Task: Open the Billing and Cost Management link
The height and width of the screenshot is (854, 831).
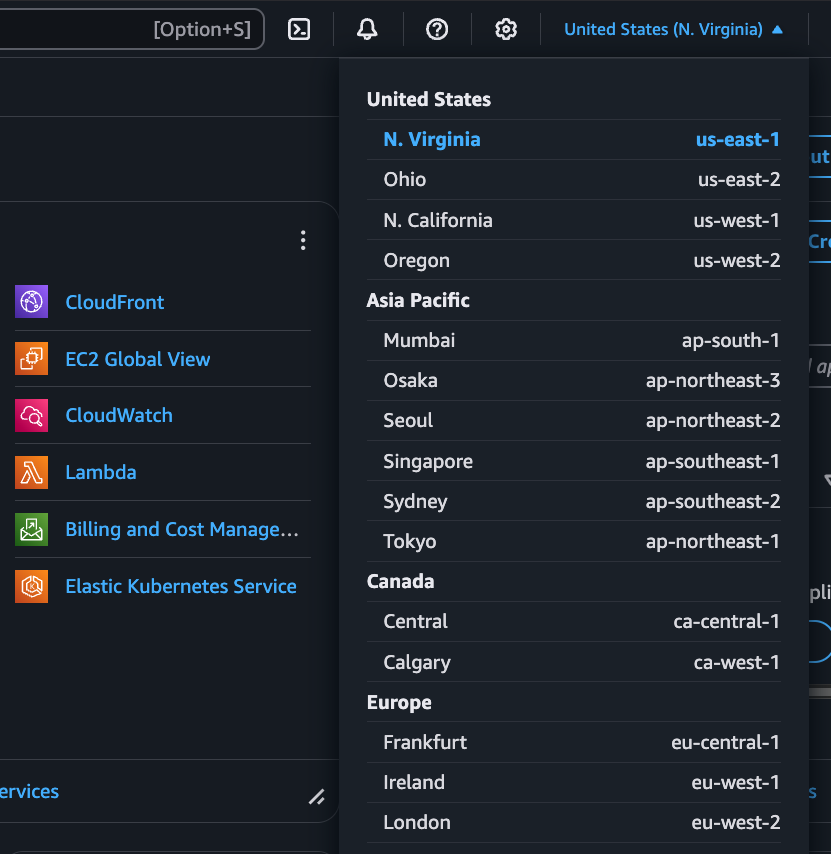Action: (x=182, y=529)
